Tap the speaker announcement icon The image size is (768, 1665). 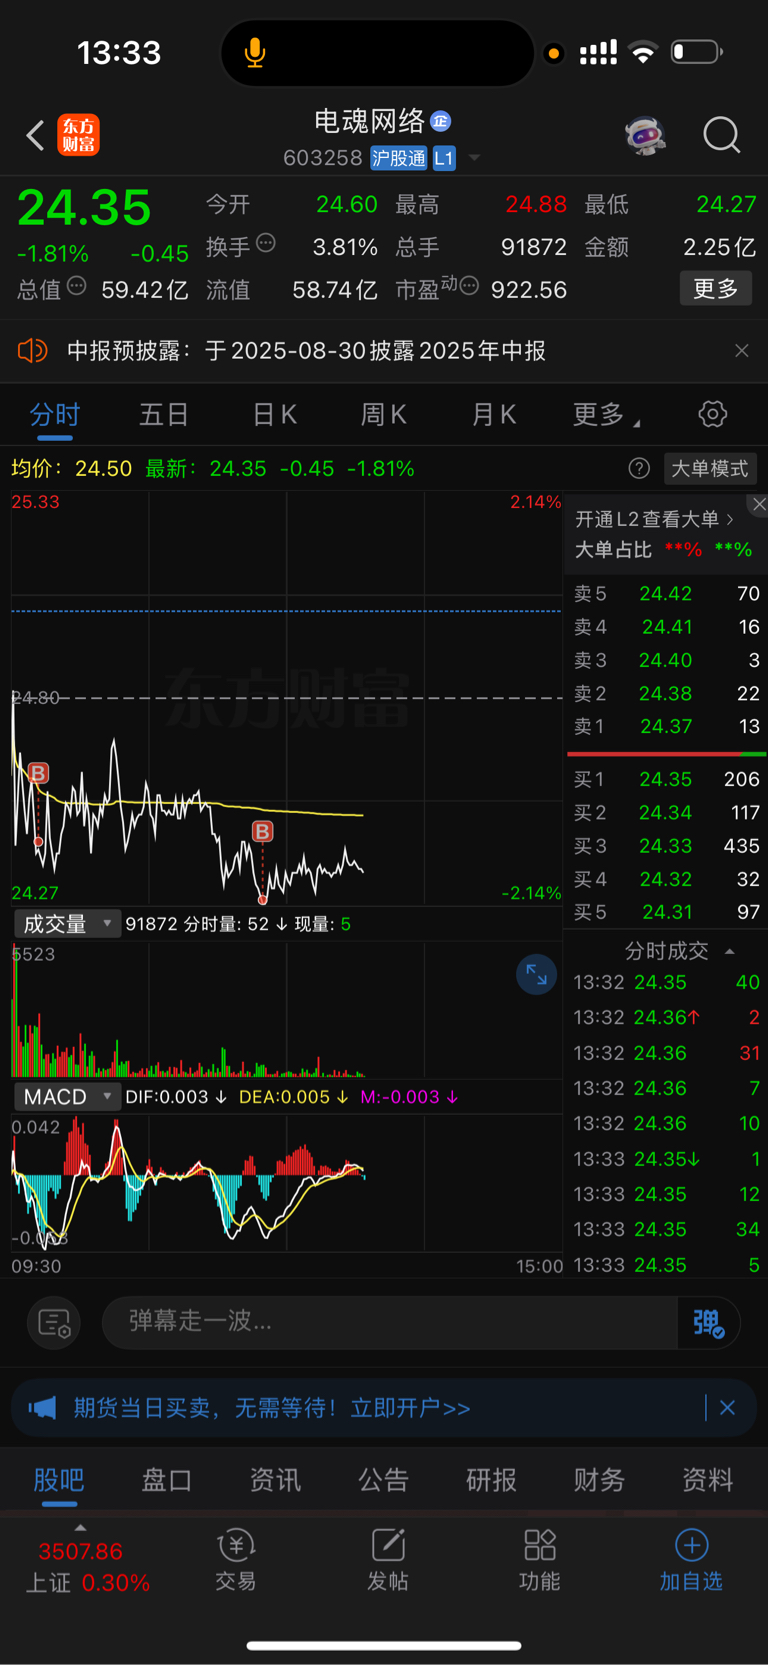(x=32, y=350)
